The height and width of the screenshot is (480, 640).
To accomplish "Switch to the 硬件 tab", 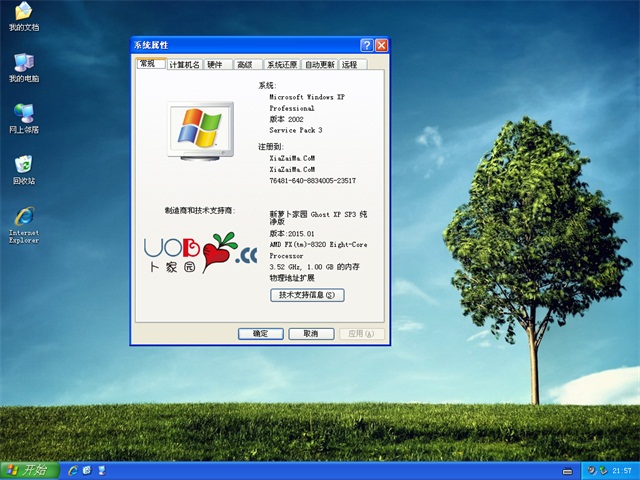I will 215,64.
